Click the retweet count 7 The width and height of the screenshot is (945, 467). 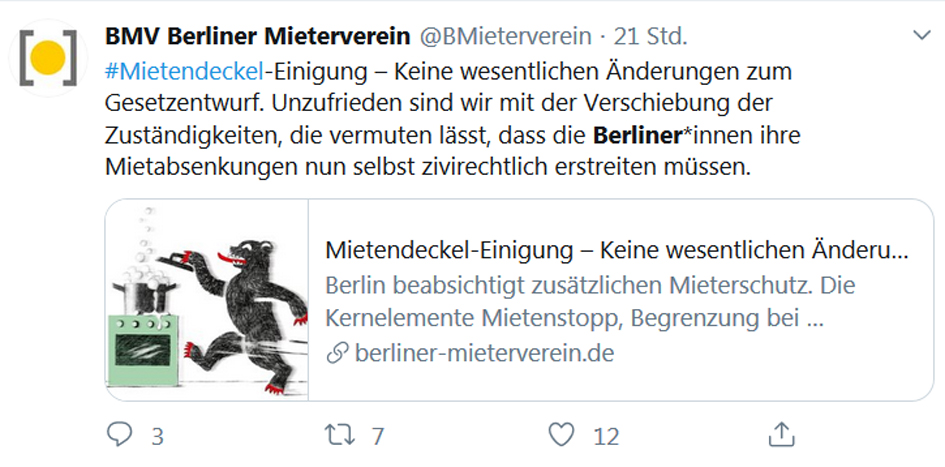(x=377, y=436)
